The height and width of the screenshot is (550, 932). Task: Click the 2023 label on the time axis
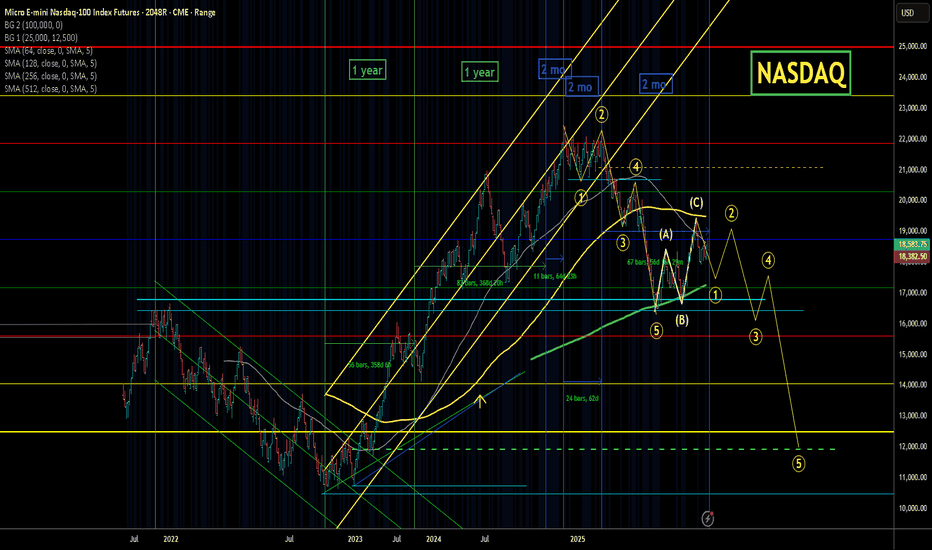coord(355,539)
